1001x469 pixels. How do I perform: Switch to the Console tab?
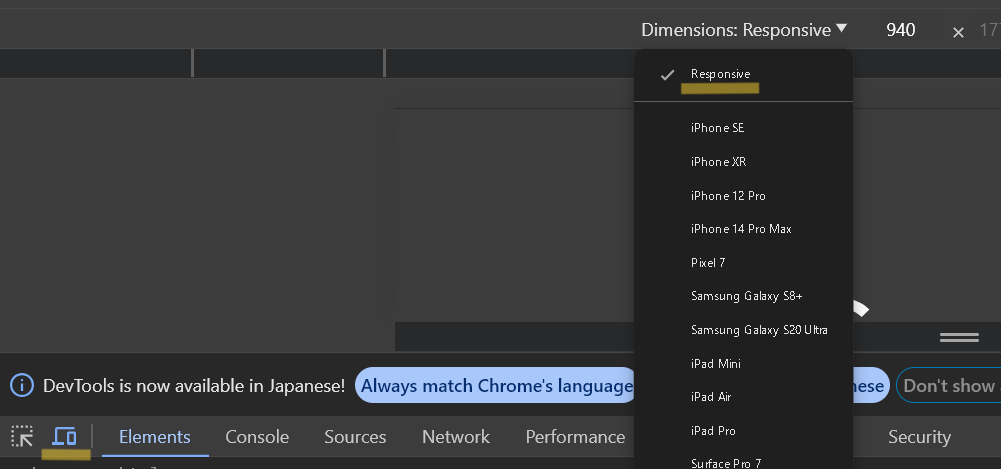point(257,436)
